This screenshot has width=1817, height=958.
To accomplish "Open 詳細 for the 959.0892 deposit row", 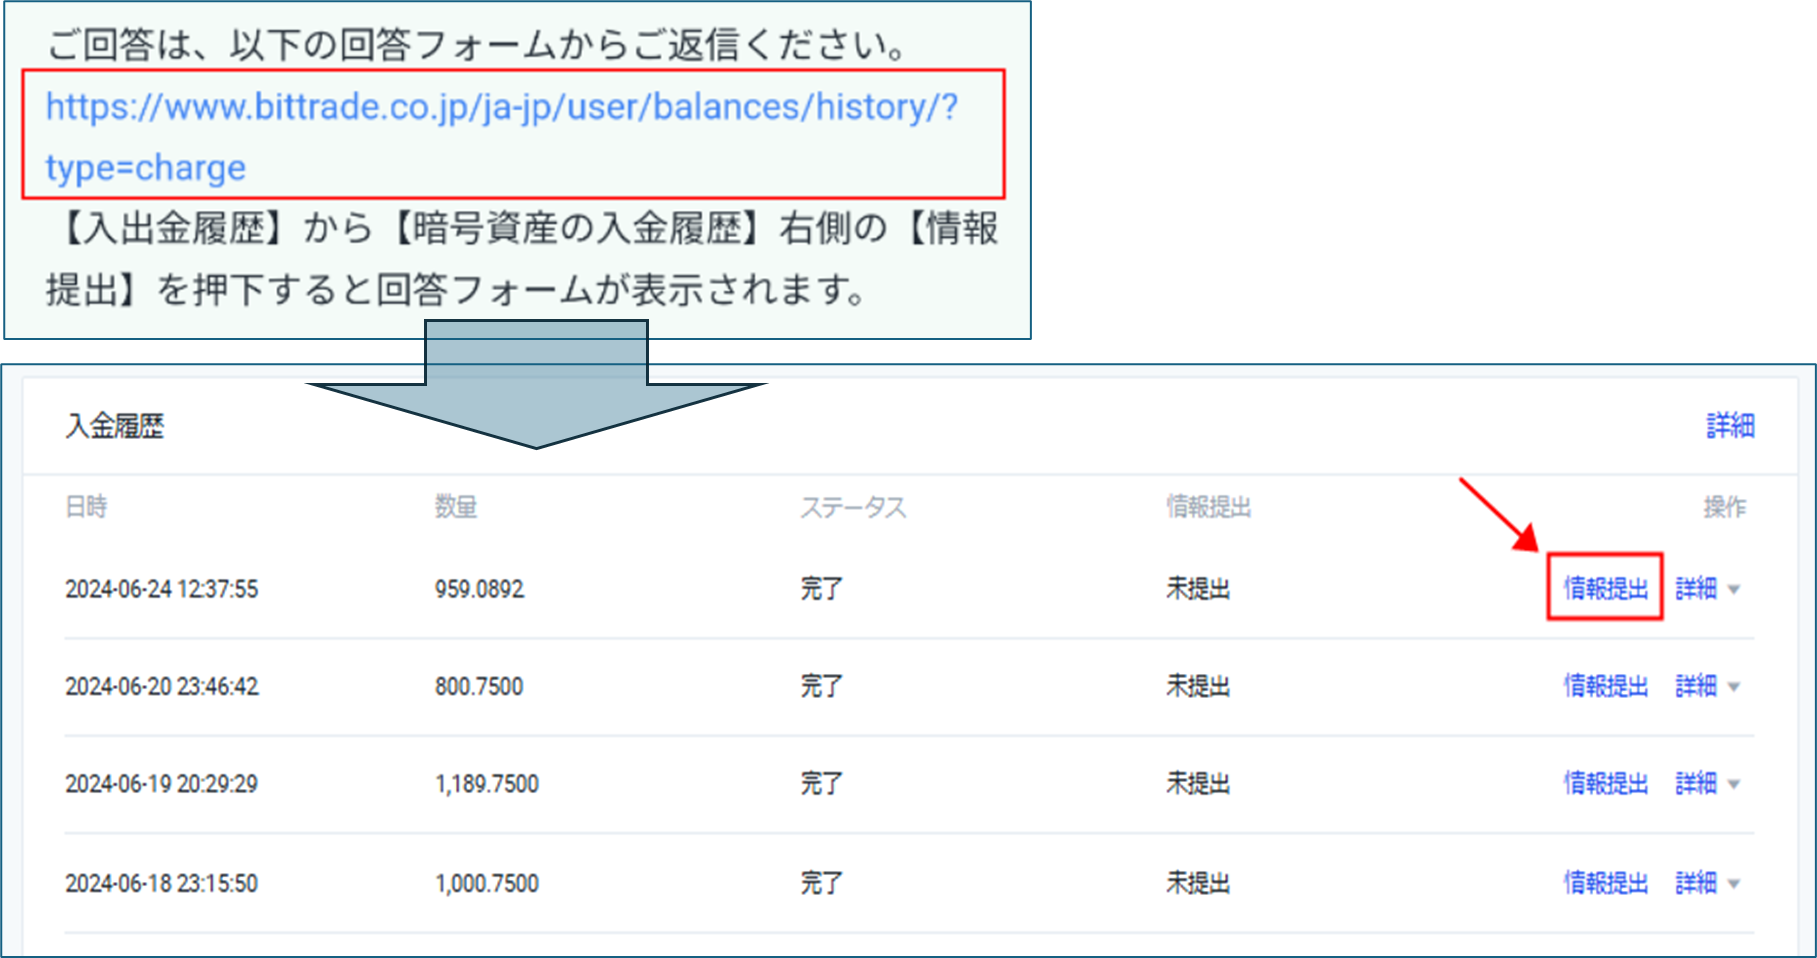I will (1696, 588).
